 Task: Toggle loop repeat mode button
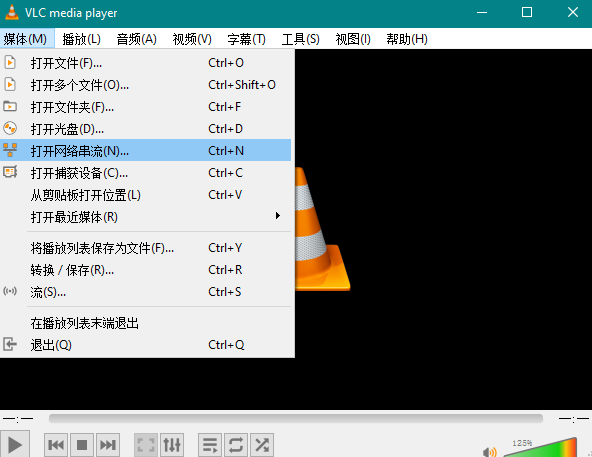pyautogui.click(x=236, y=445)
